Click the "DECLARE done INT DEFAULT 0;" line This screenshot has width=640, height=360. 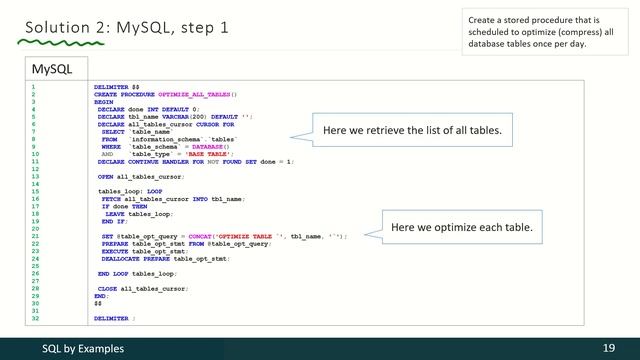149,109
